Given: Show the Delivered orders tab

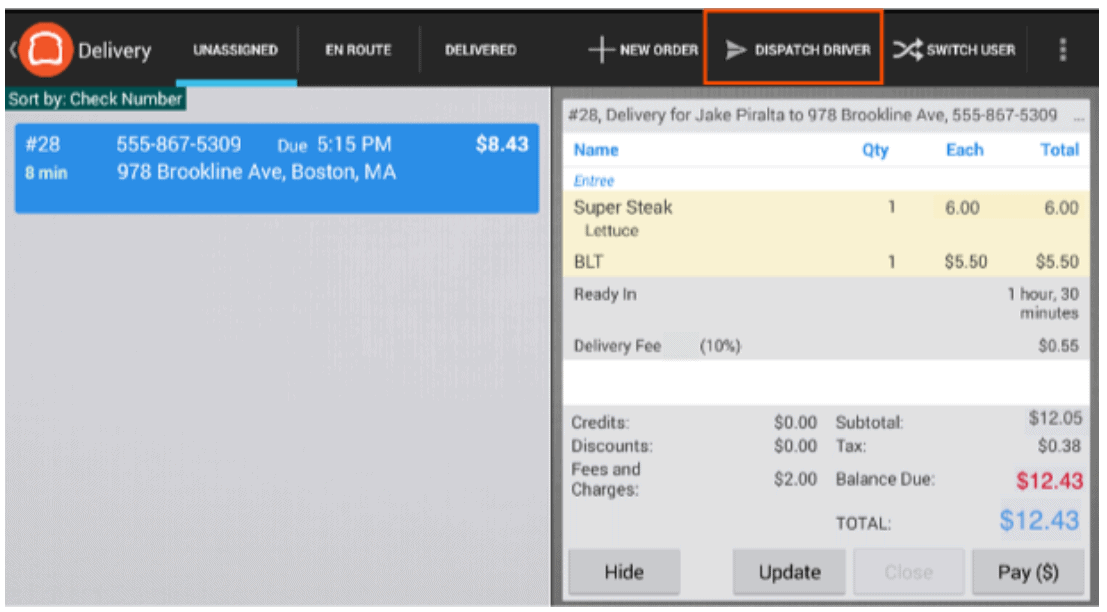Looking at the screenshot, I should [x=480, y=50].
